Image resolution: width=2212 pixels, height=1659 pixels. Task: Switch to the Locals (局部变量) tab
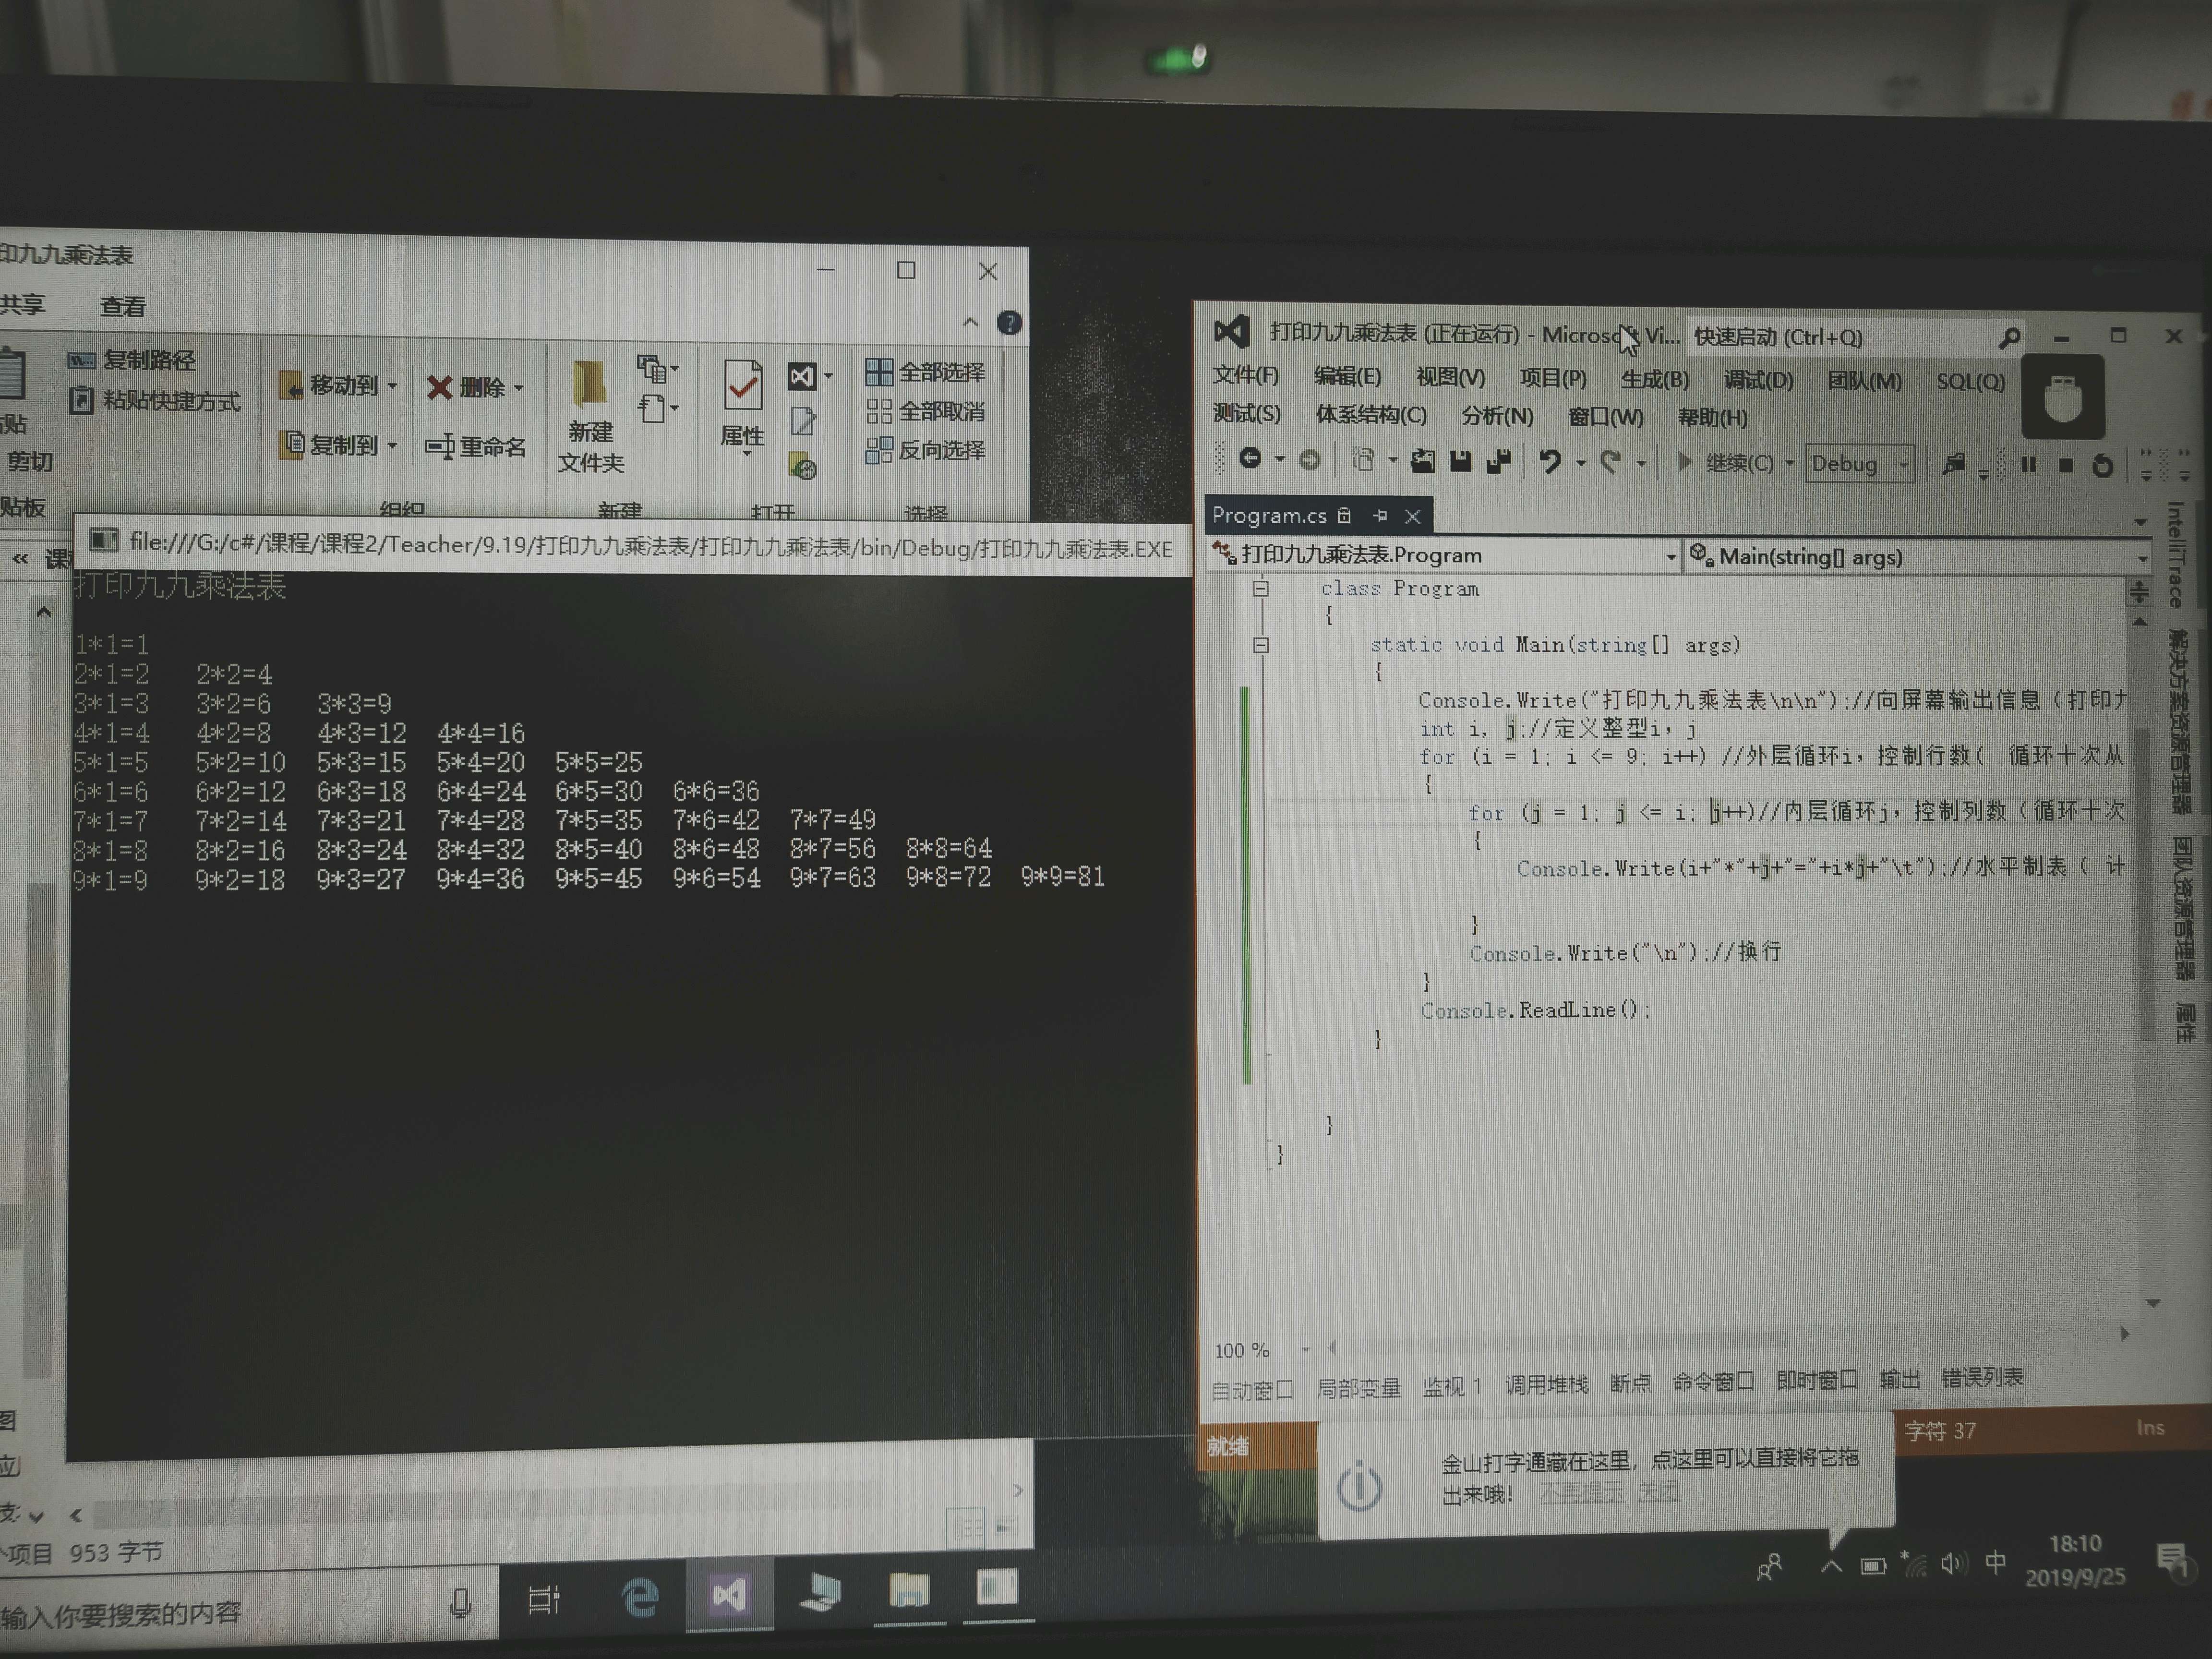[x=1358, y=1388]
